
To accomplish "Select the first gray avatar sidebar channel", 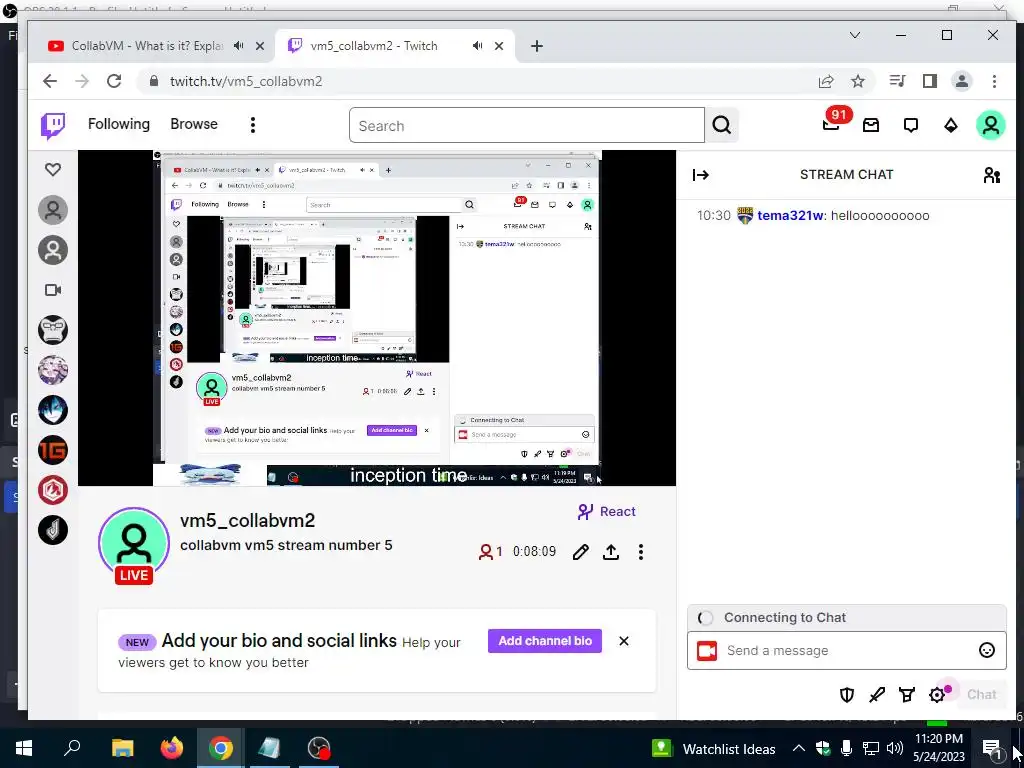I will [x=53, y=210].
